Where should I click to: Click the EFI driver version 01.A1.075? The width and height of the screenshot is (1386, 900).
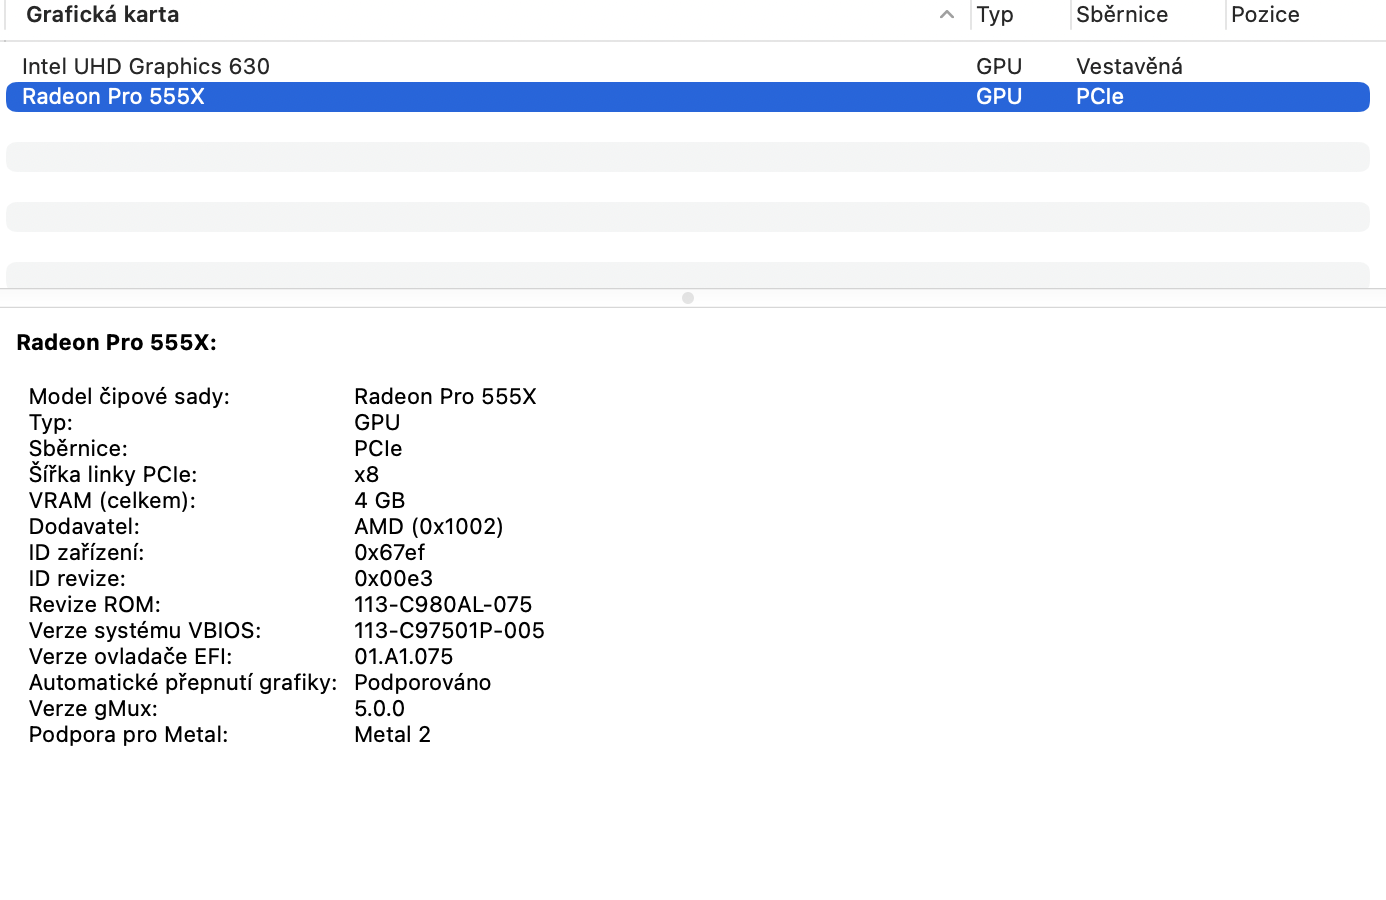tap(404, 657)
